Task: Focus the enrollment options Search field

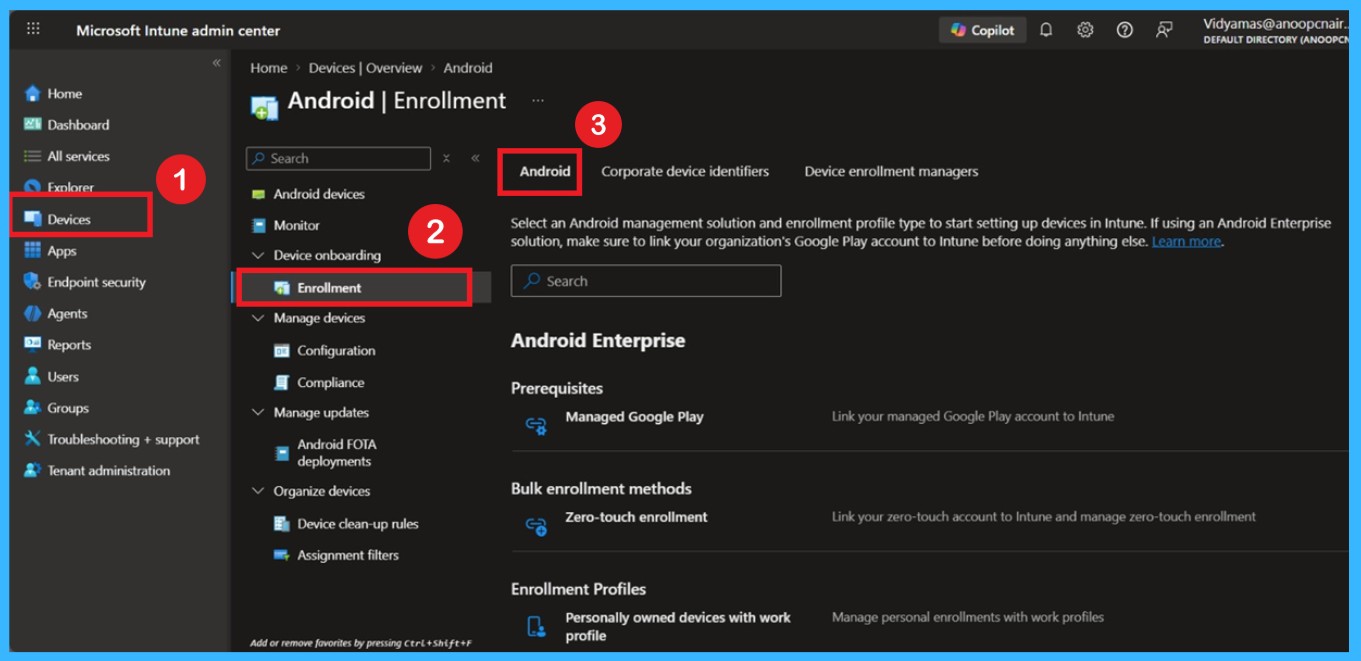Action: click(x=646, y=281)
